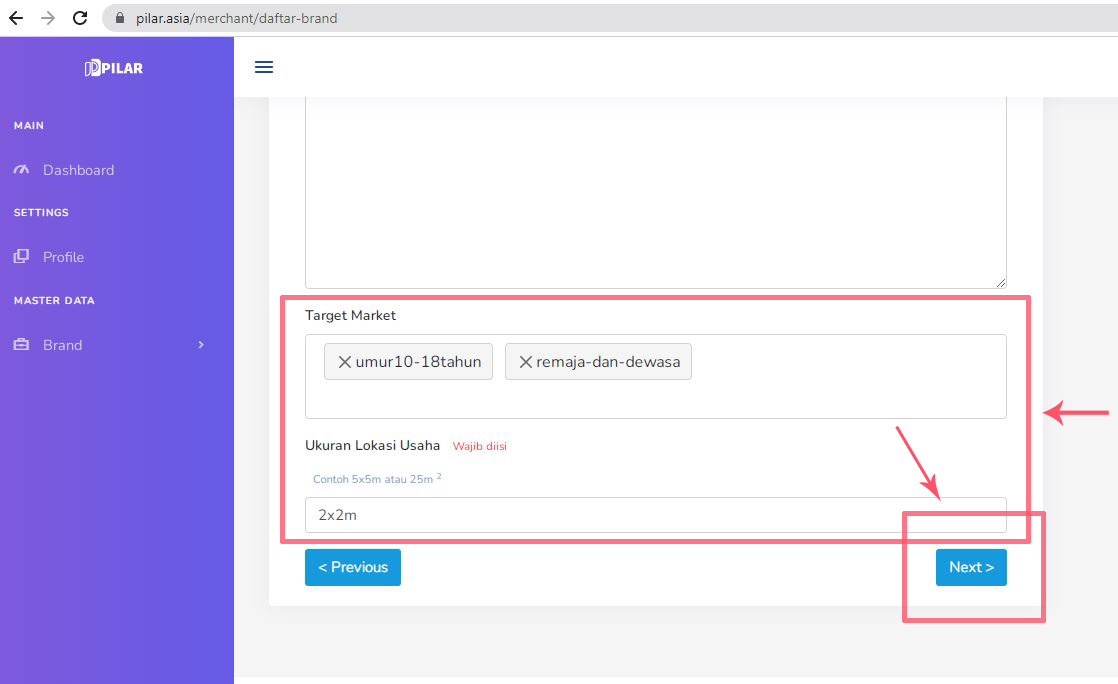Viewport: 1118px width, 684px height.
Task: Reload the current page
Action: coord(80,18)
